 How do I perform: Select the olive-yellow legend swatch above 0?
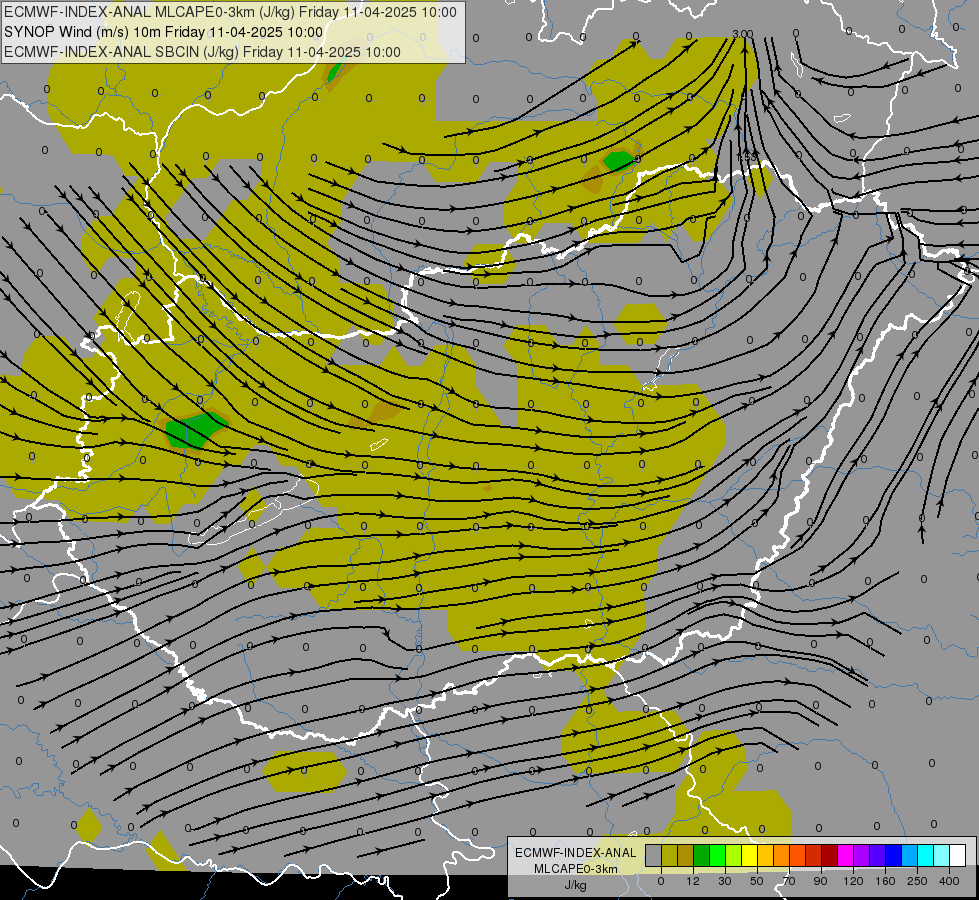point(669,855)
